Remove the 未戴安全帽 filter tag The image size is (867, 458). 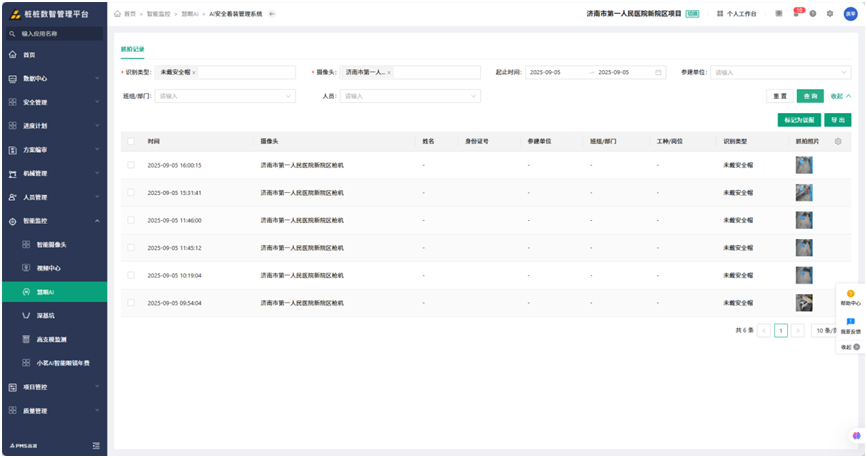[194, 72]
